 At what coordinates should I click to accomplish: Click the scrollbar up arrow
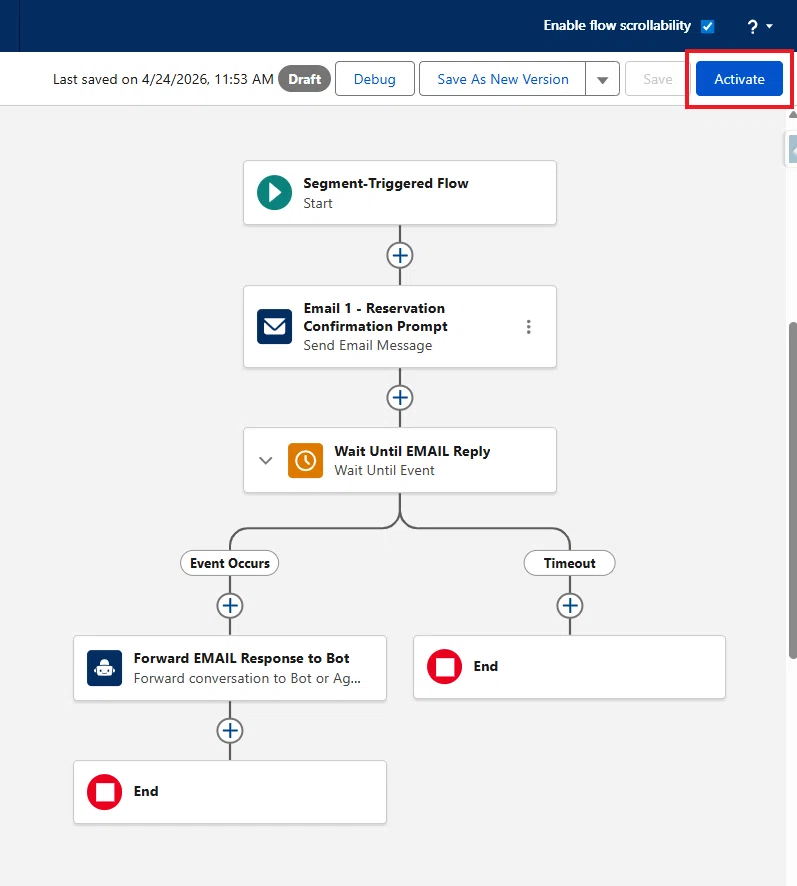tap(792, 115)
